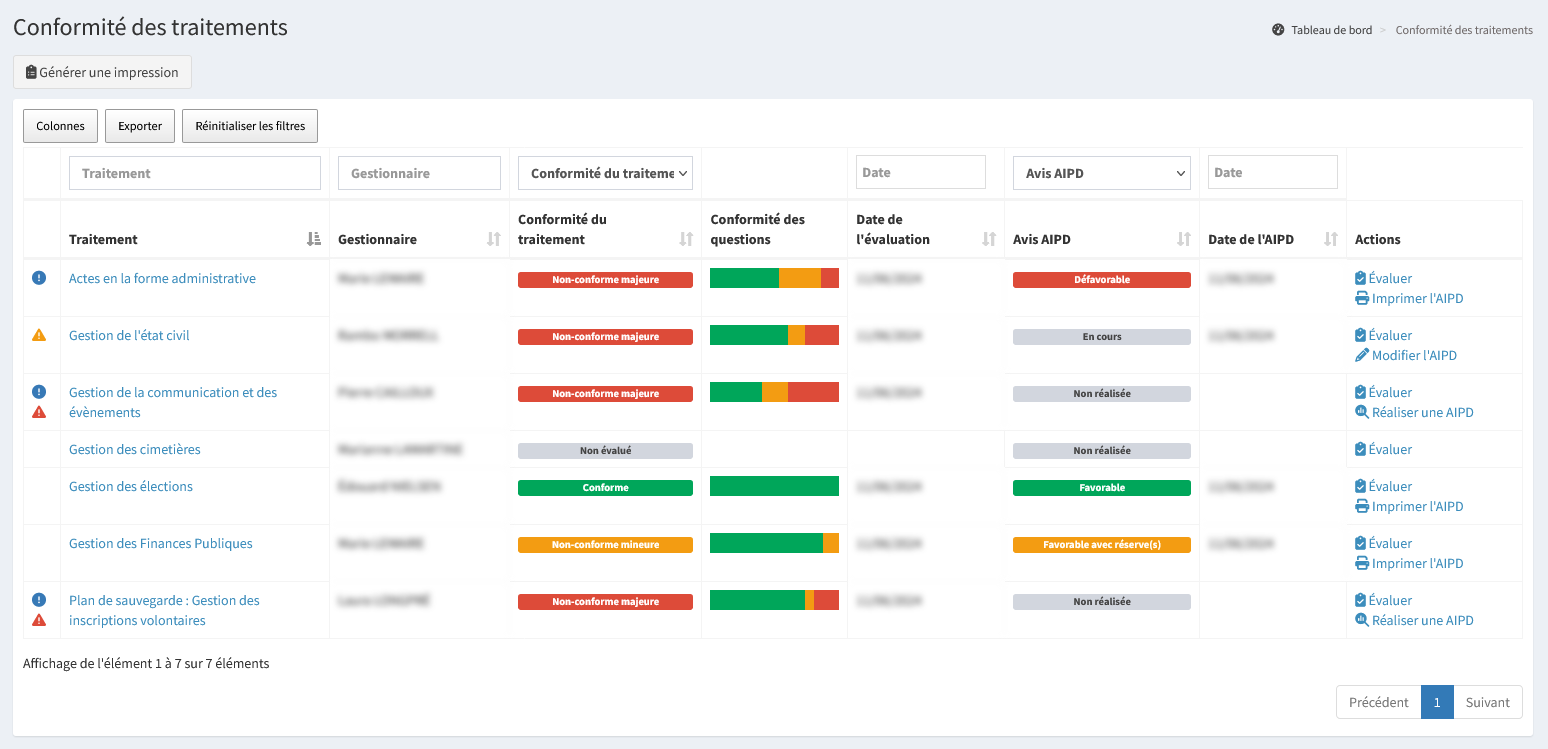Open the Gestion des cimetières treatment link

(x=135, y=450)
